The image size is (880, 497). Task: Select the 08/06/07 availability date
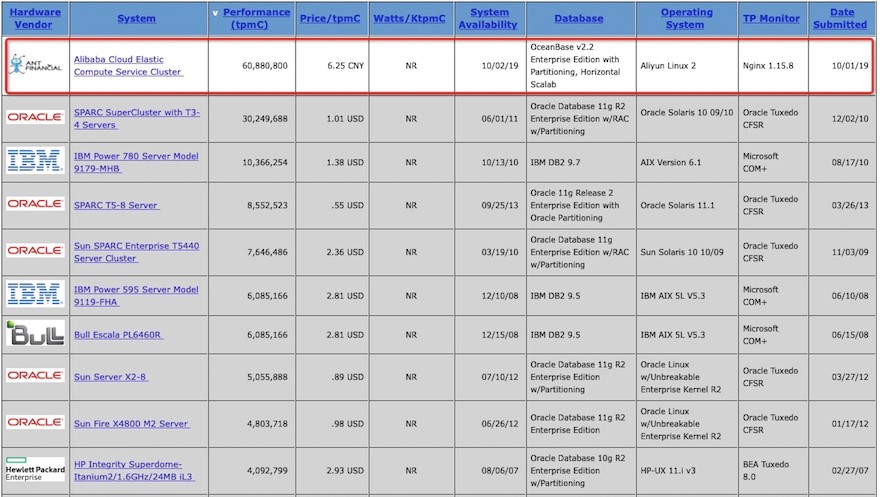click(499, 471)
